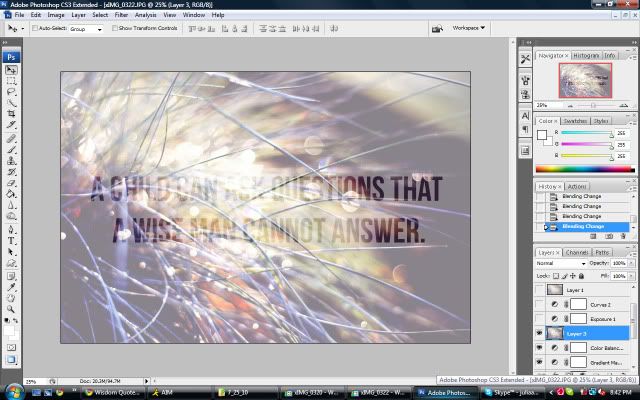This screenshot has height=400, width=640.
Task: Select the Notes tool
Action: [x=11, y=276]
